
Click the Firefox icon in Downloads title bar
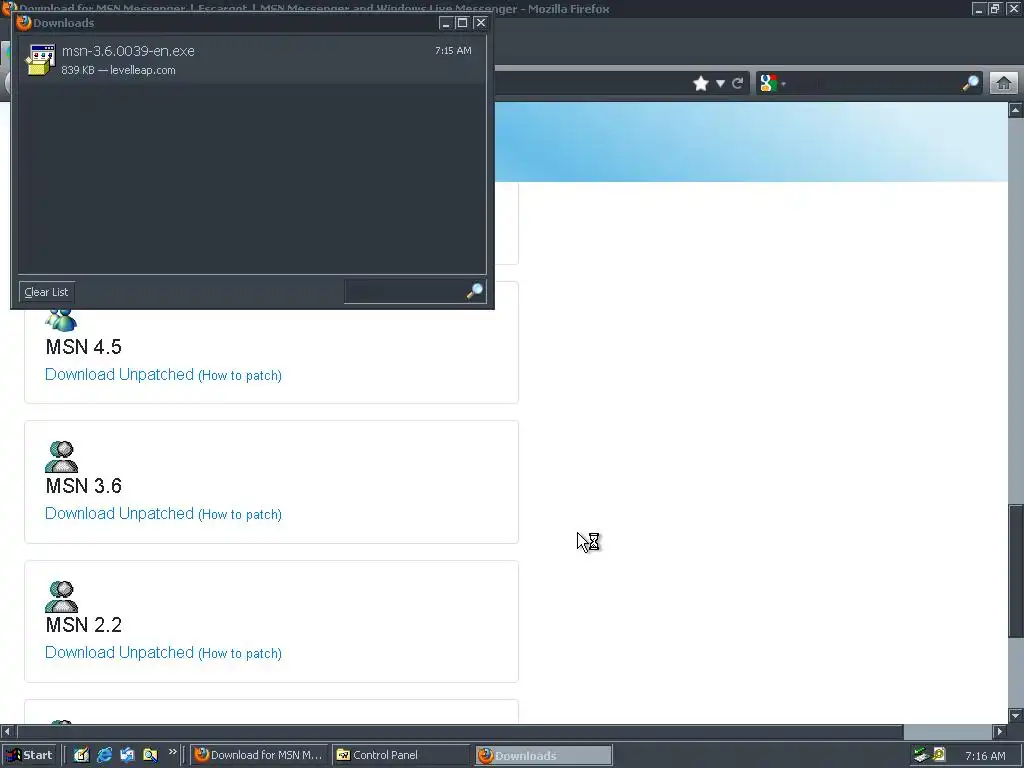coord(24,22)
